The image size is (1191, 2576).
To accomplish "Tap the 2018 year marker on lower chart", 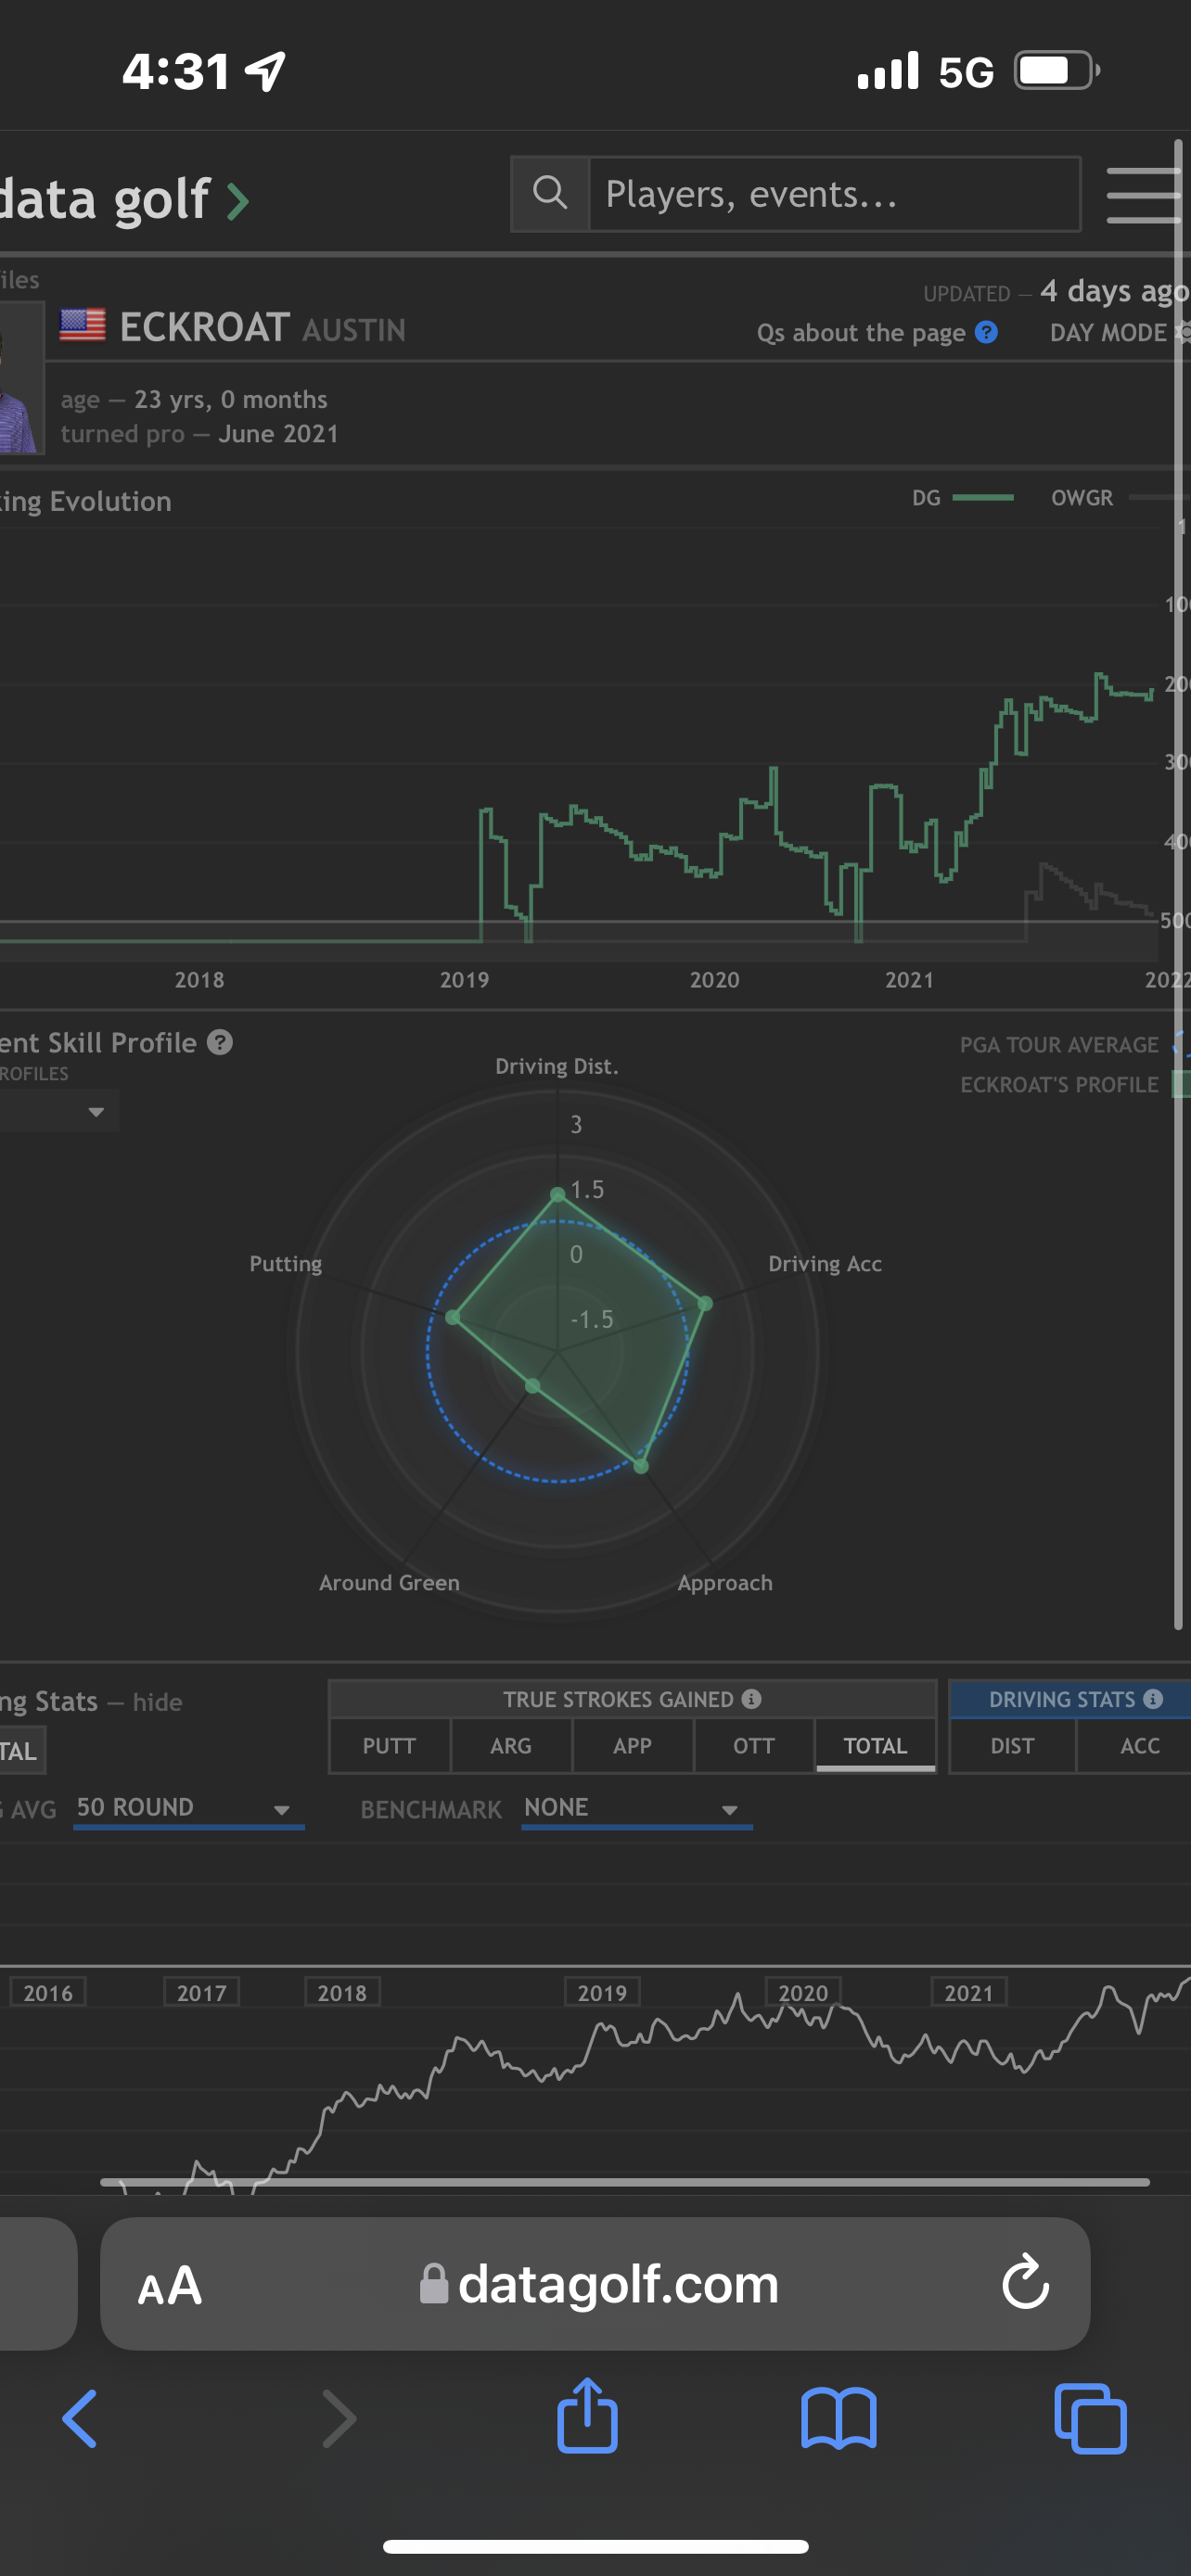I will [x=342, y=1993].
